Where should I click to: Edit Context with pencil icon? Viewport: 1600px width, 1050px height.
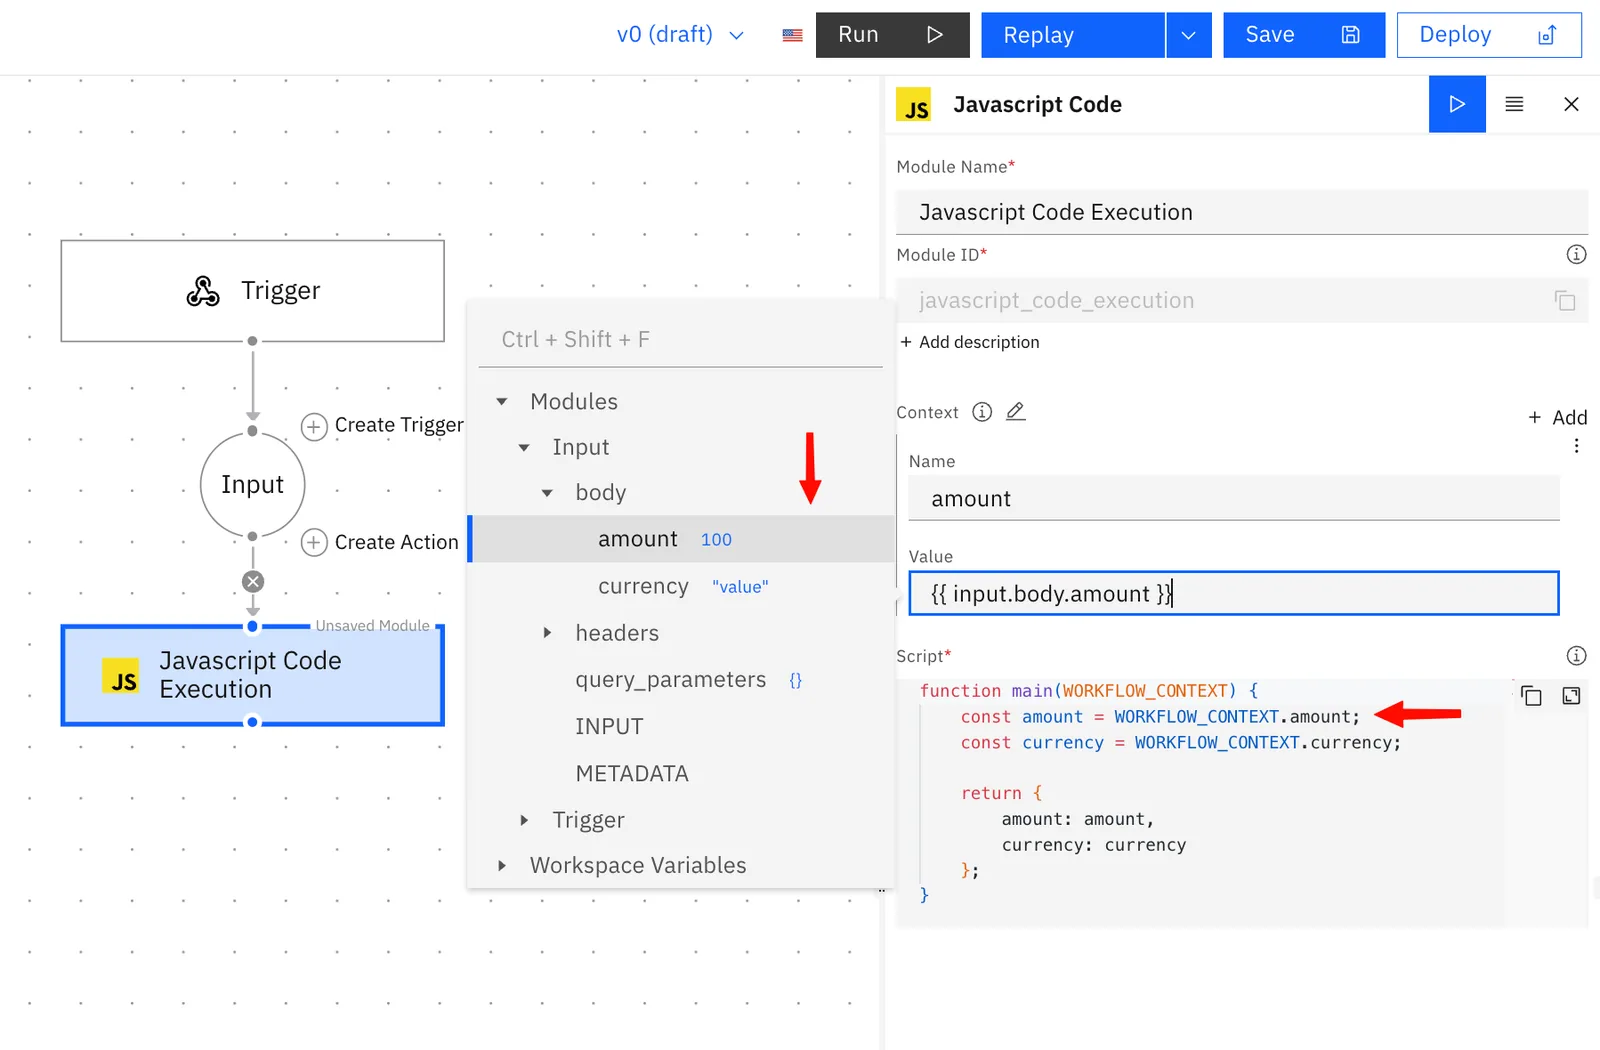pyautogui.click(x=1016, y=411)
